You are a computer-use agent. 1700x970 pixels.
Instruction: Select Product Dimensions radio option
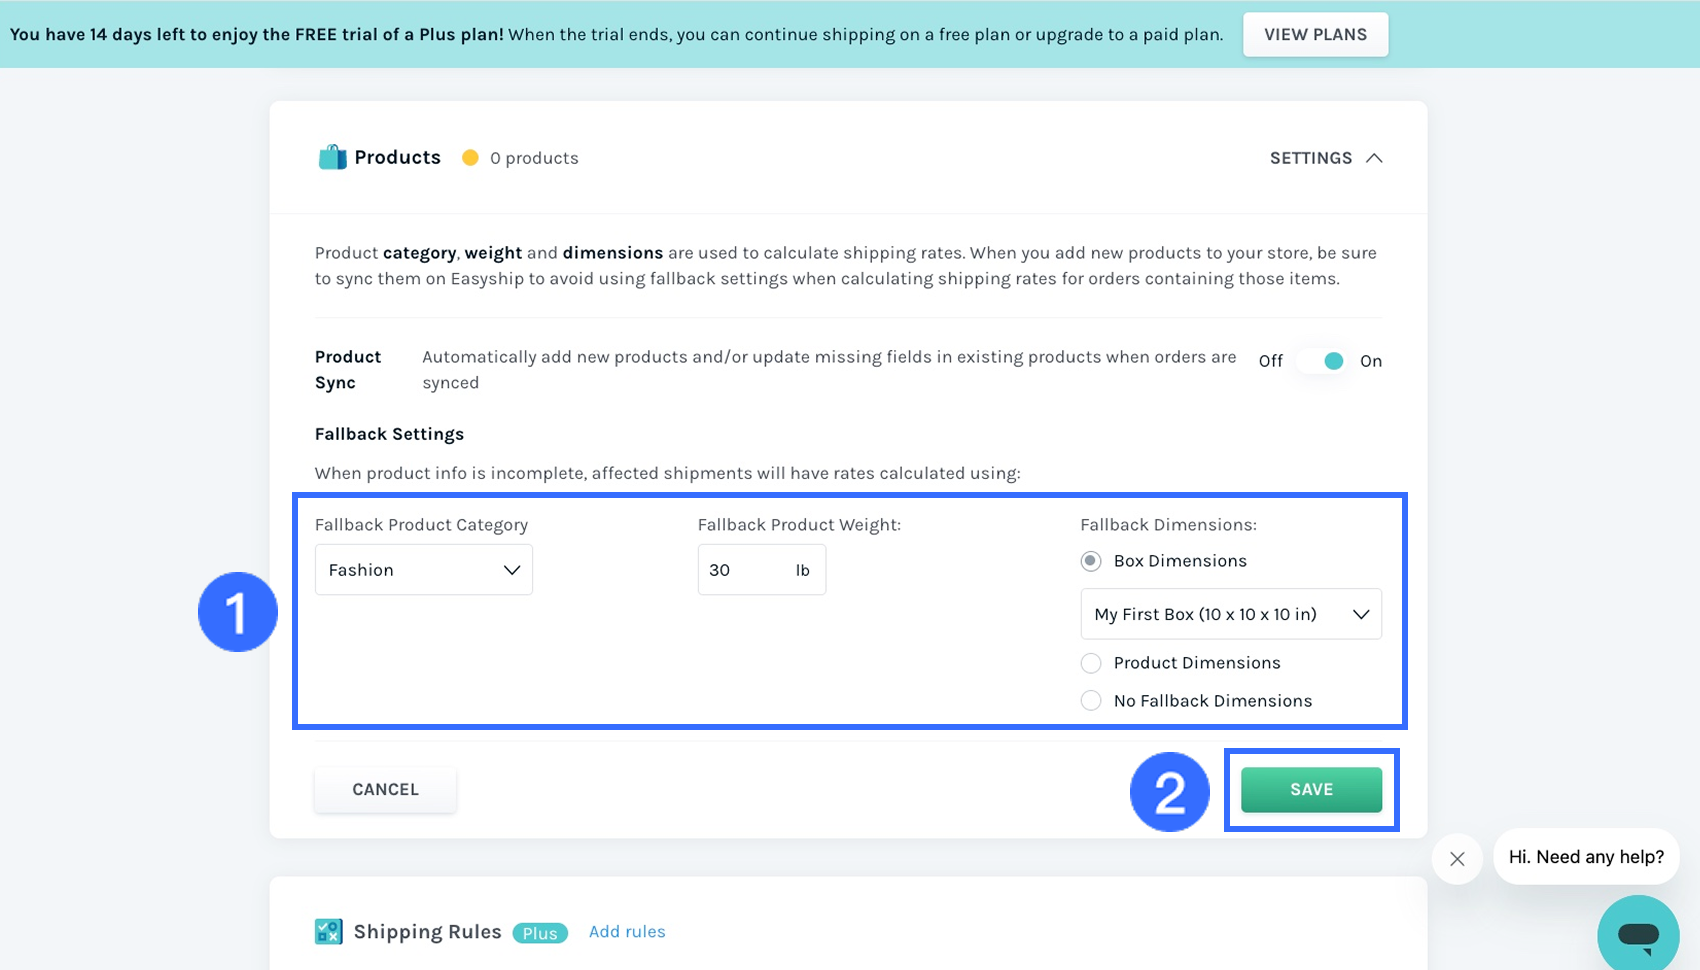(1091, 663)
